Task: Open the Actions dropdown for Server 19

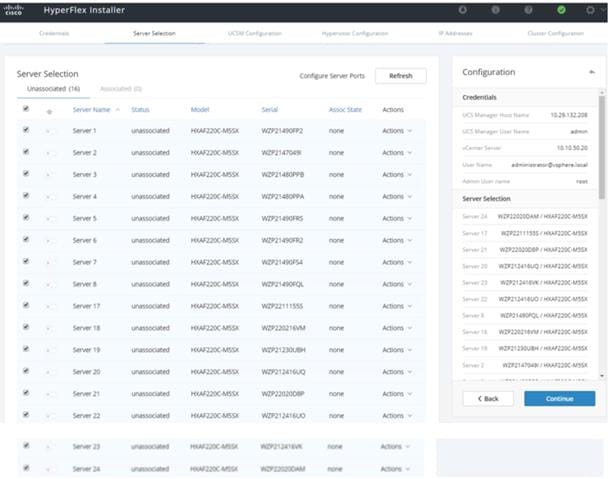Action: click(x=397, y=350)
